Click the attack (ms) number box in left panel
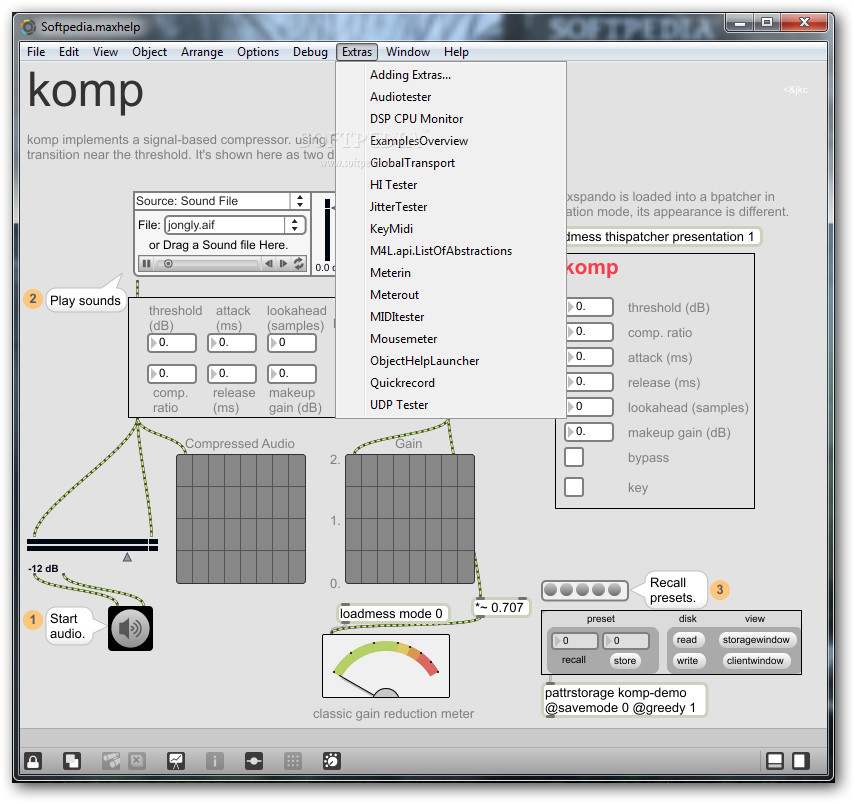 pos(232,343)
